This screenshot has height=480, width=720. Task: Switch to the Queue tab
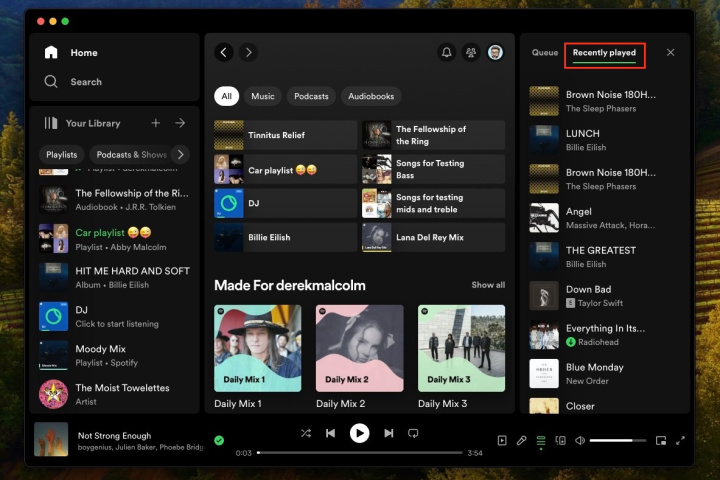point(545,52)
